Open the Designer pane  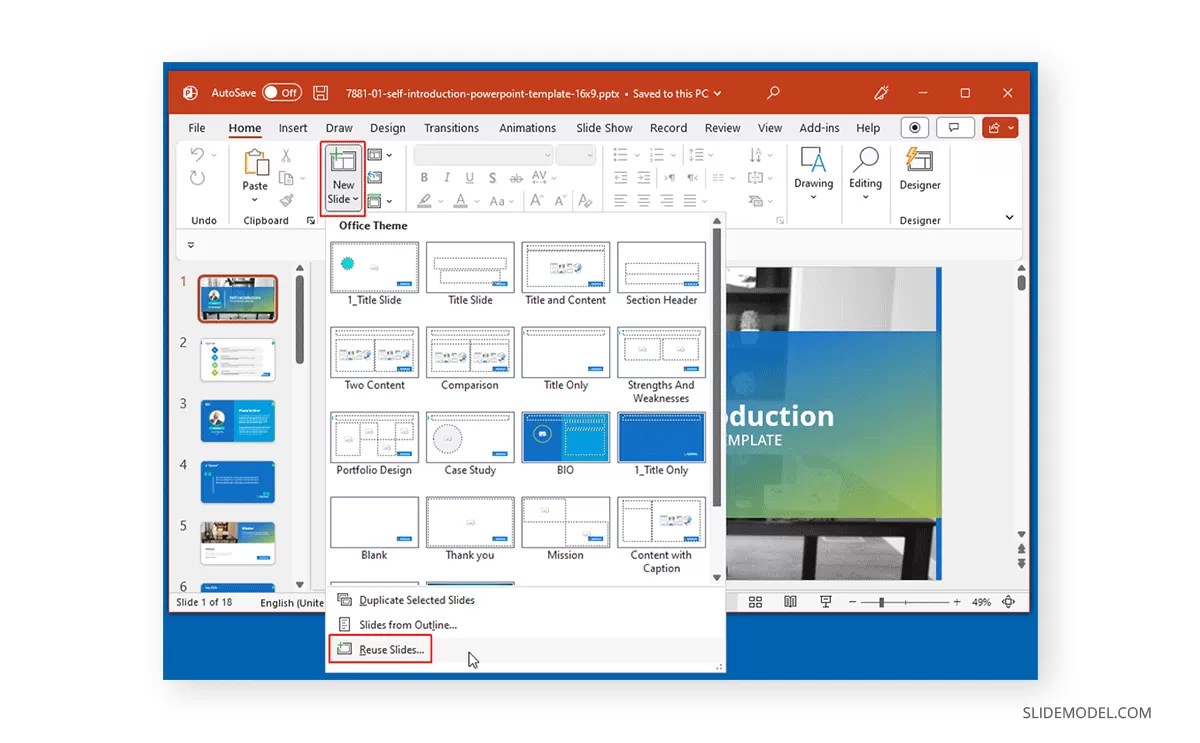tap(919, 178)
